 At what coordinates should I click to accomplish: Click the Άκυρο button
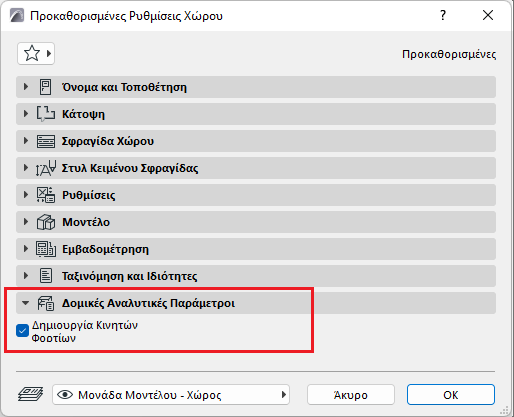click(351, 395)
